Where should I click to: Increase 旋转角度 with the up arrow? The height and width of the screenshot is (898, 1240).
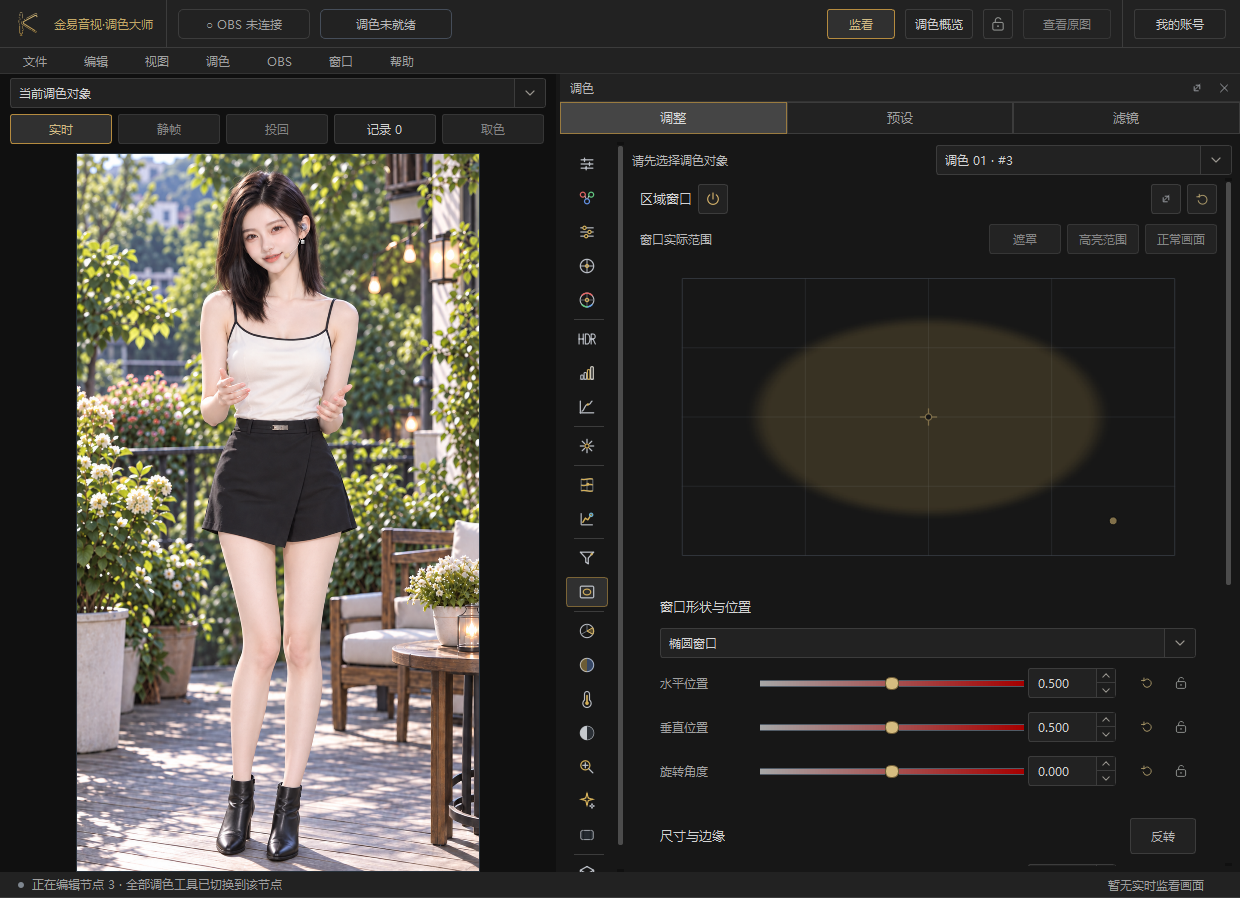coord(1106,765)
